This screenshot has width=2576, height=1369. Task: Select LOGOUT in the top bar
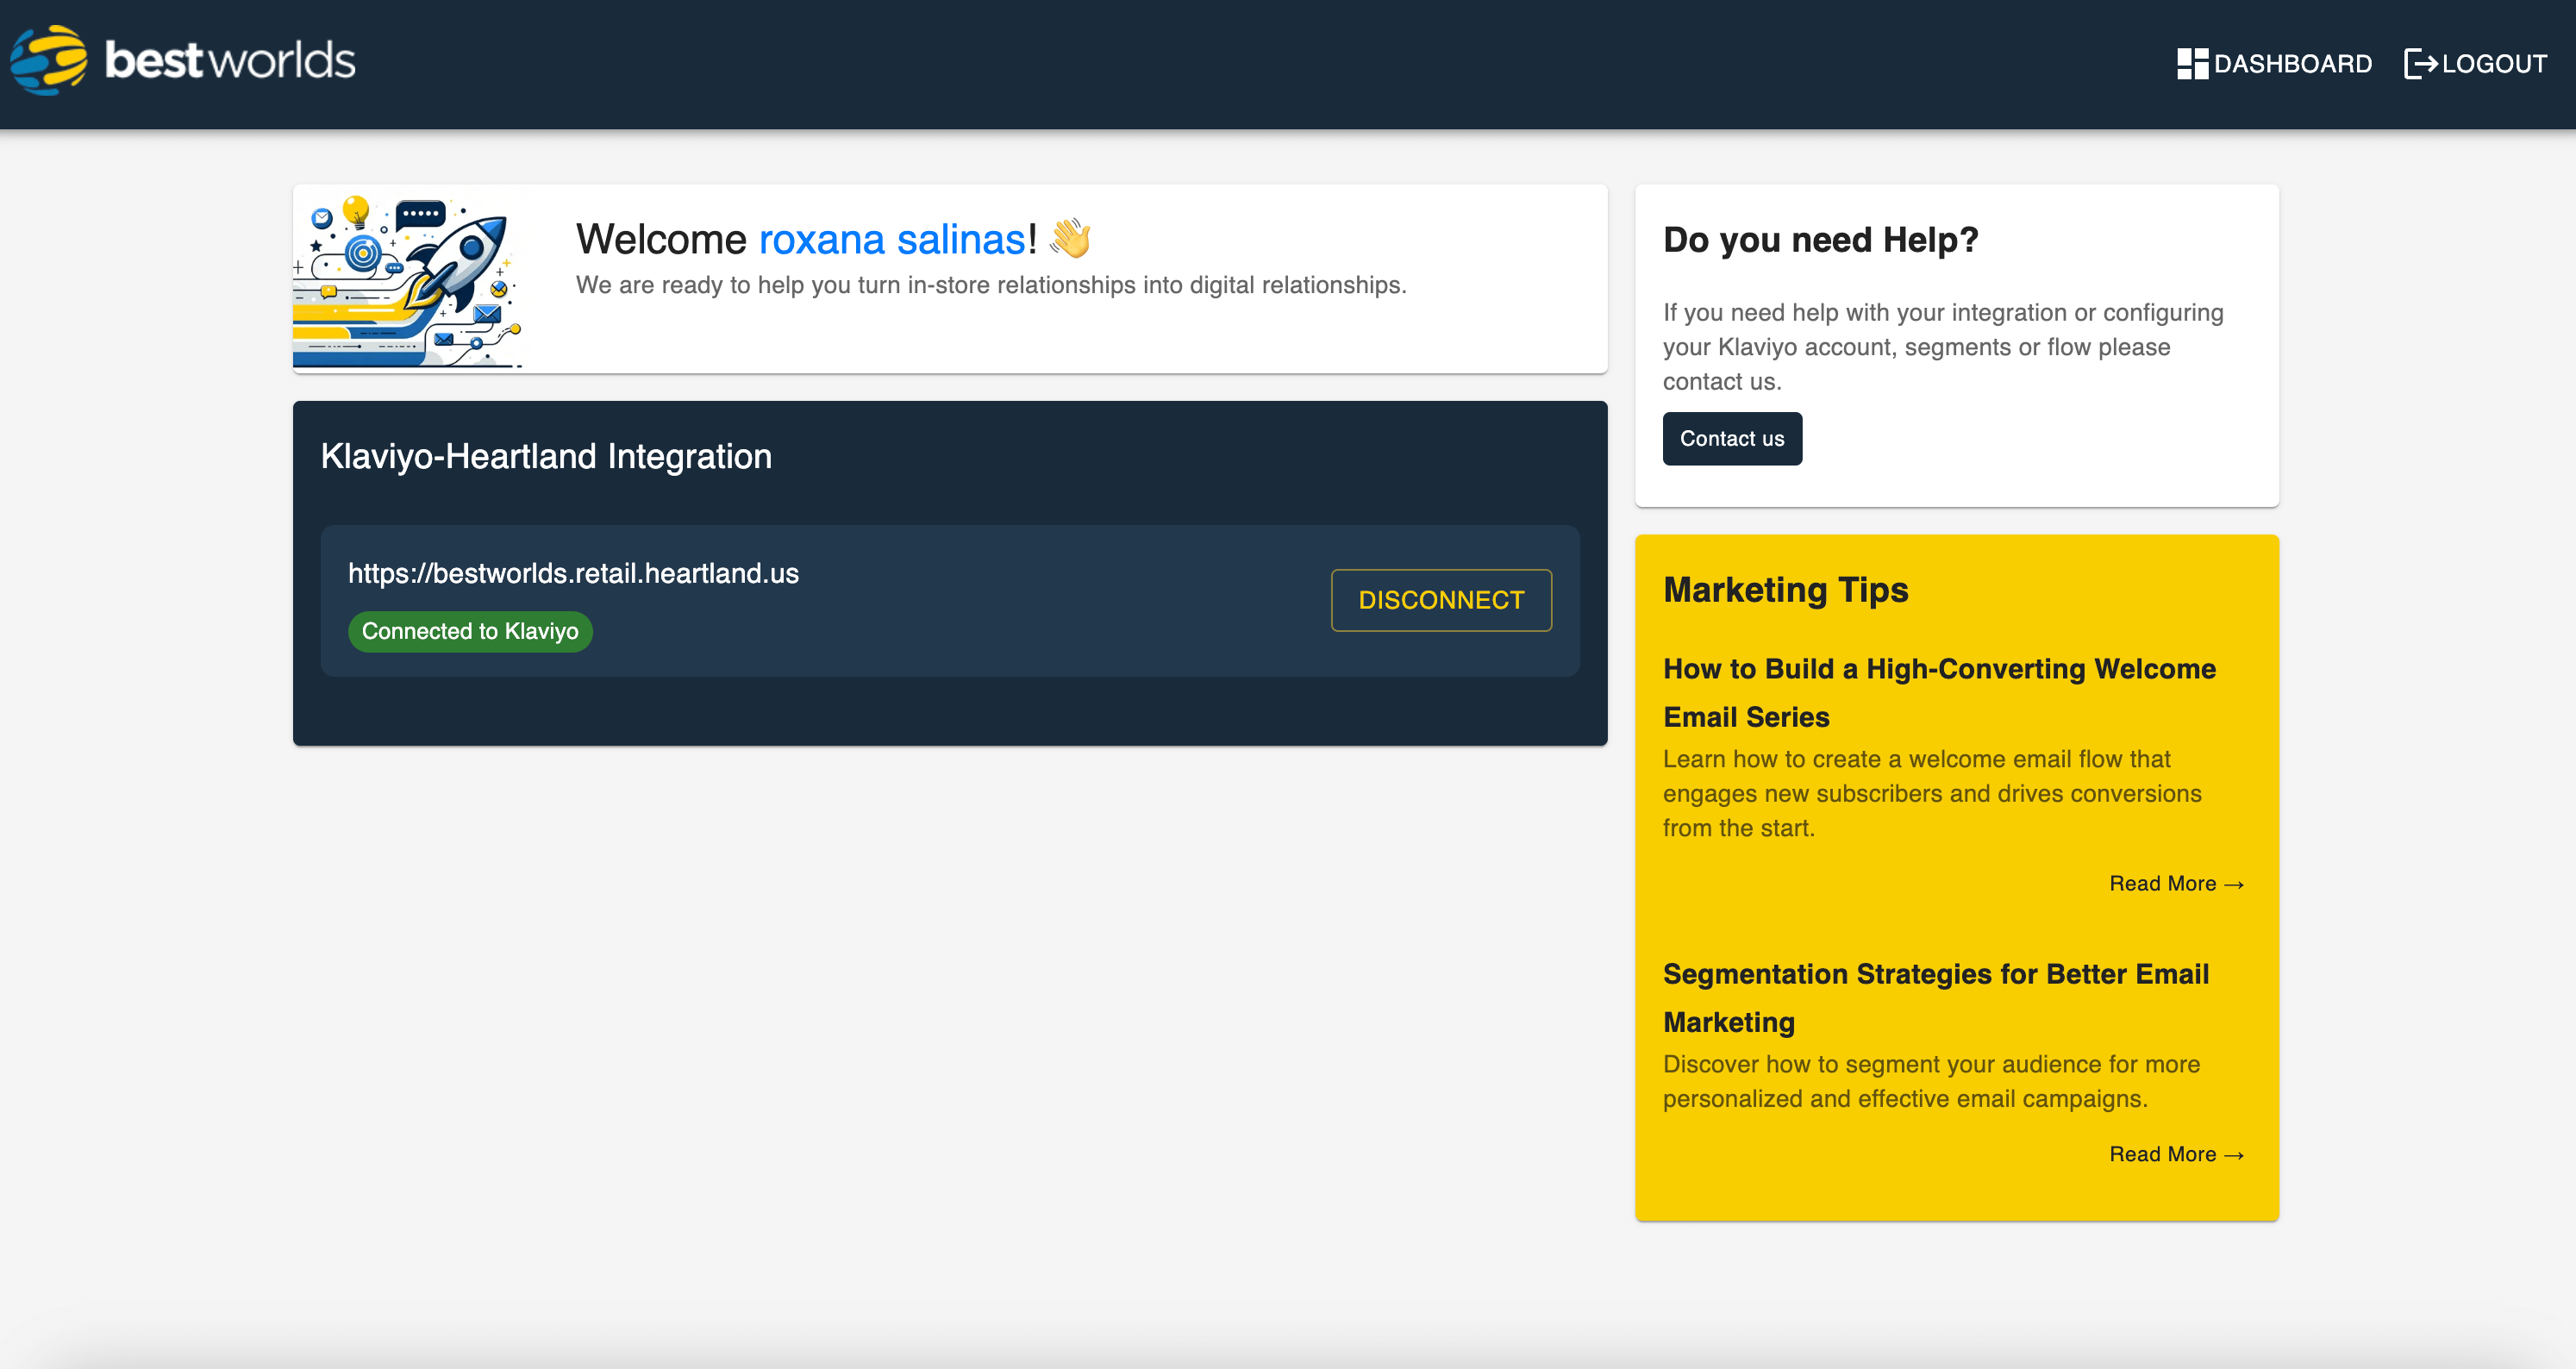pos(2476,63)
